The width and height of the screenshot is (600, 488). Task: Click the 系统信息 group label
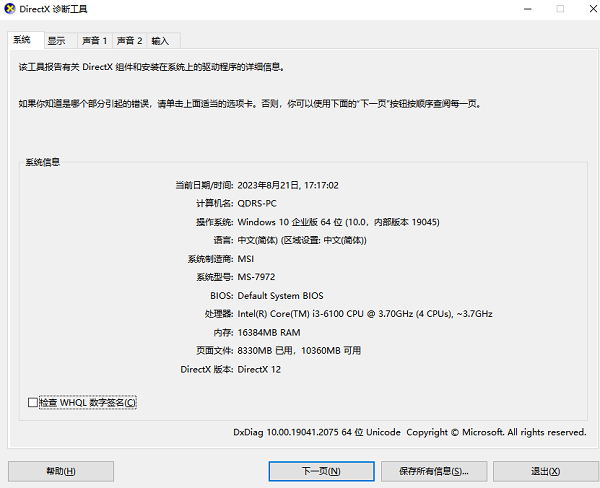[x=42, y=162]
